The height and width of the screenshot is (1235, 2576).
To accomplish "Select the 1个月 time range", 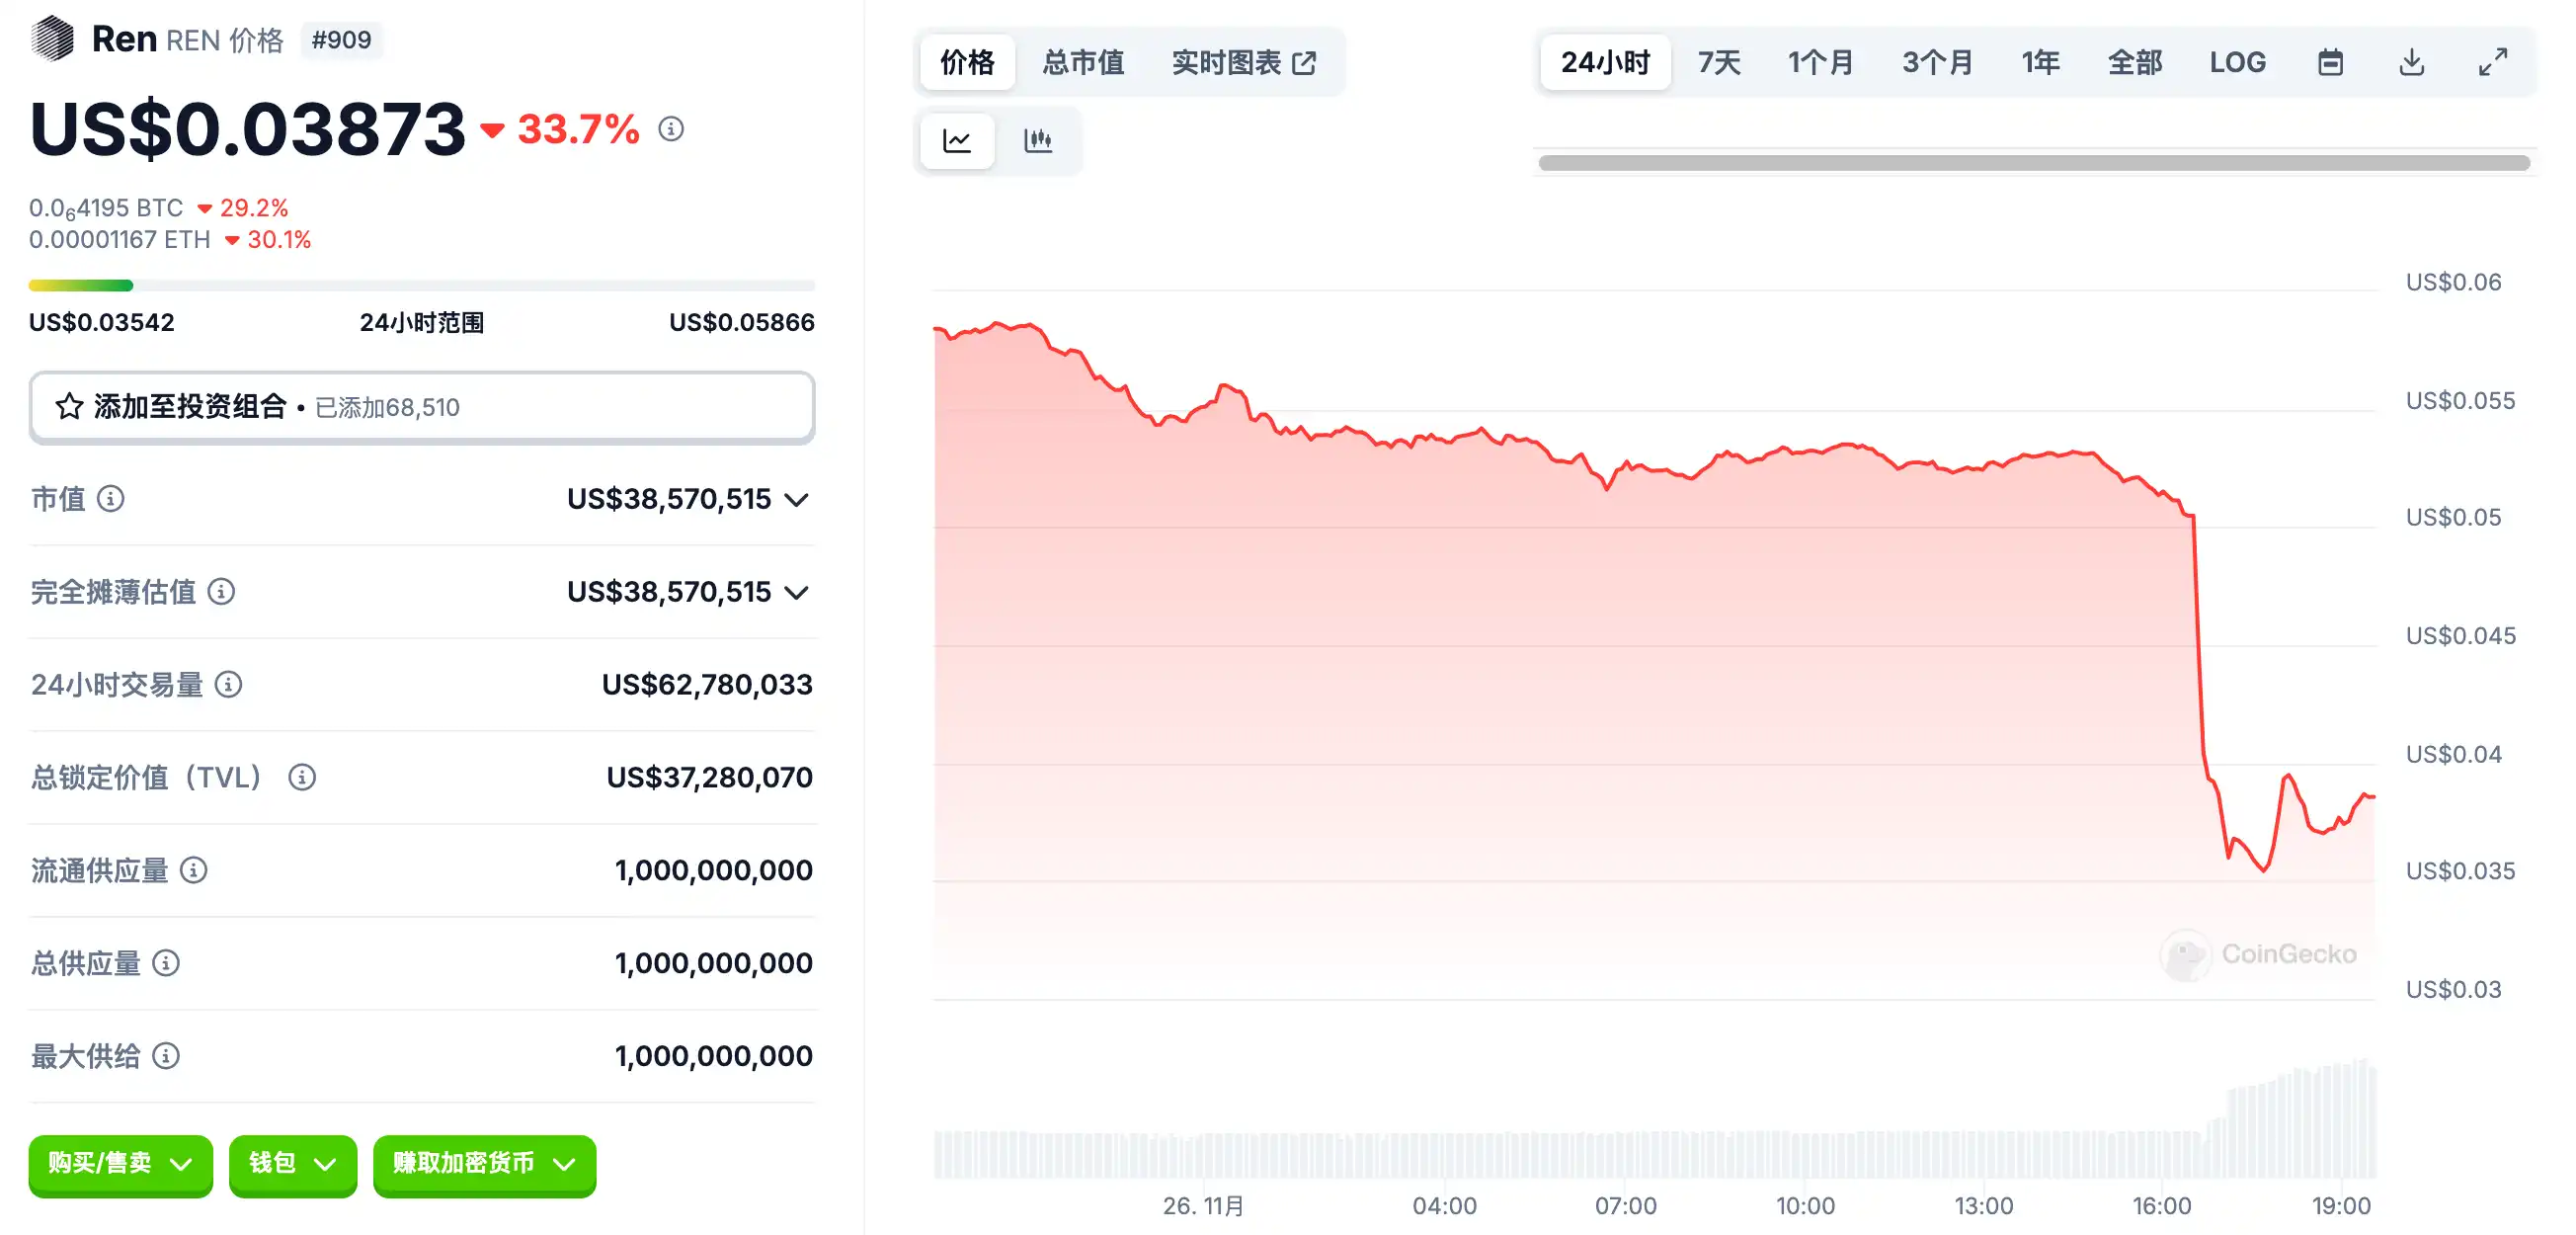I will pyautogui.click(x=1820, y=62).
